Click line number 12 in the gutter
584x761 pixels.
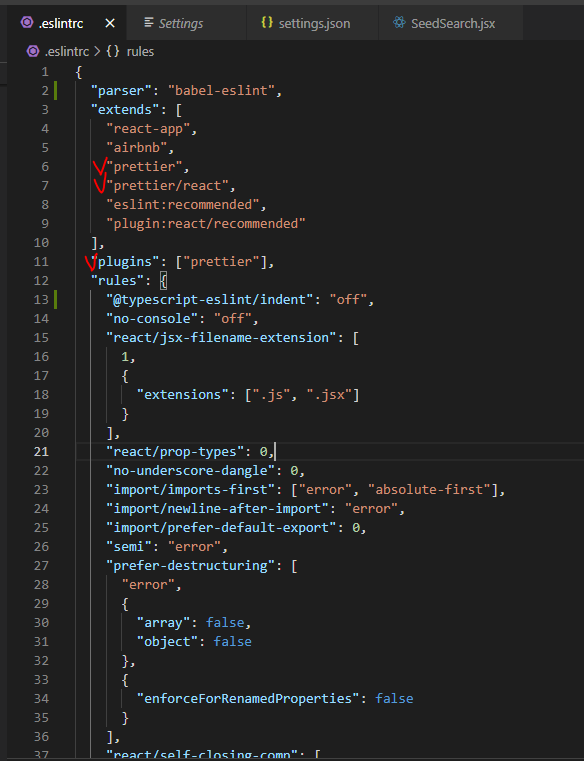click(x=41, y=281)
